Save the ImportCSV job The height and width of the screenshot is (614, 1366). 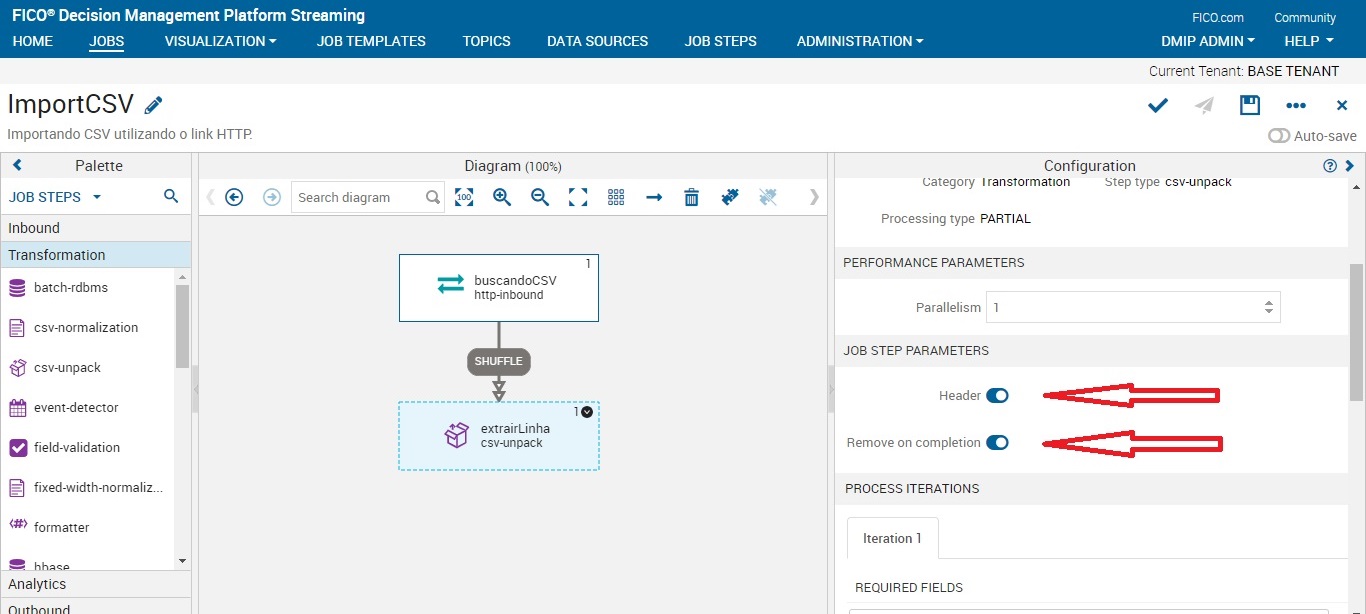click(1249, 105)
